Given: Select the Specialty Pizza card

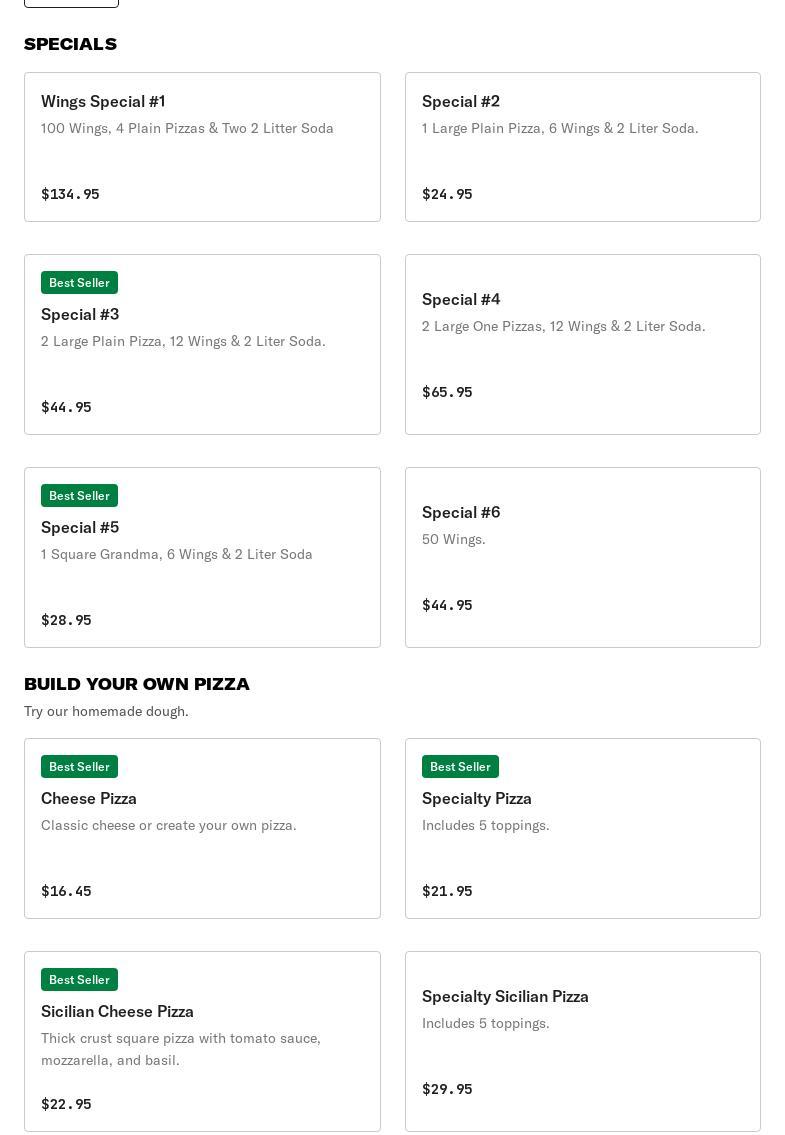Looking at the screenshot, I should coord(582,828).
